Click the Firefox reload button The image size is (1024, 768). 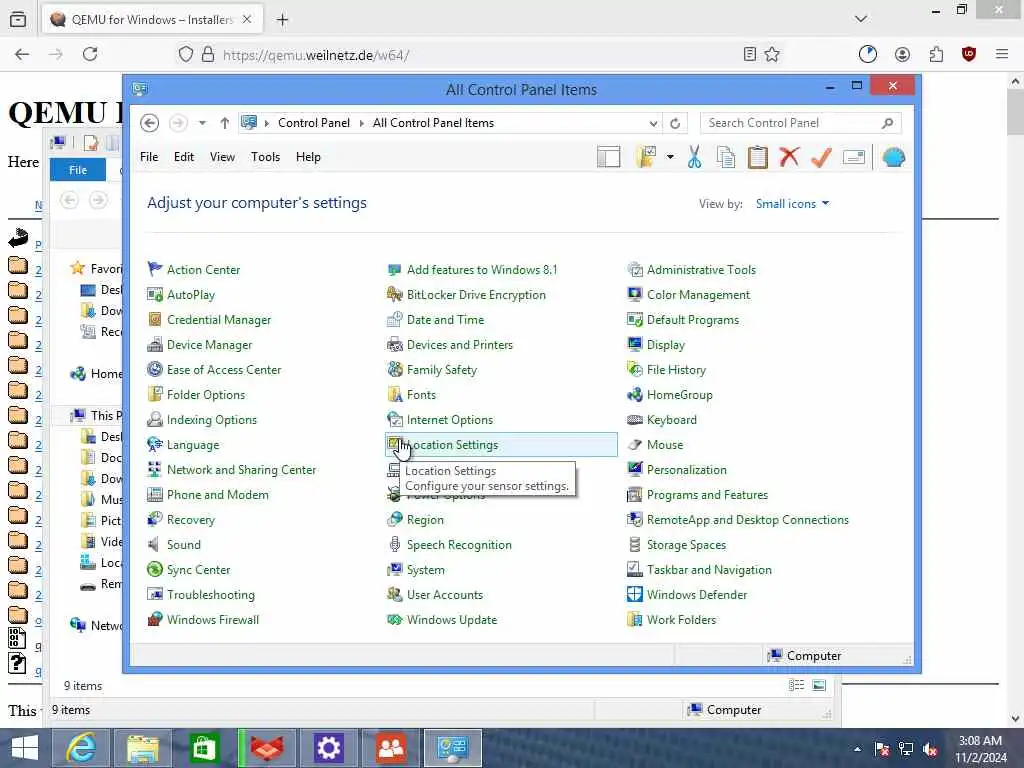[90, 54]
